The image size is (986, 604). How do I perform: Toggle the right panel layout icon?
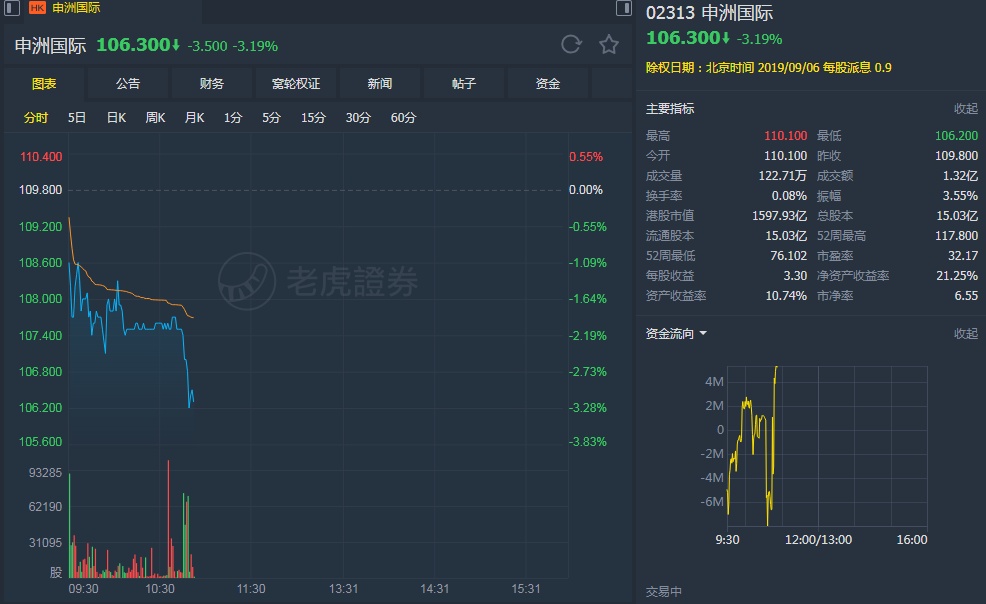(623, 8)
